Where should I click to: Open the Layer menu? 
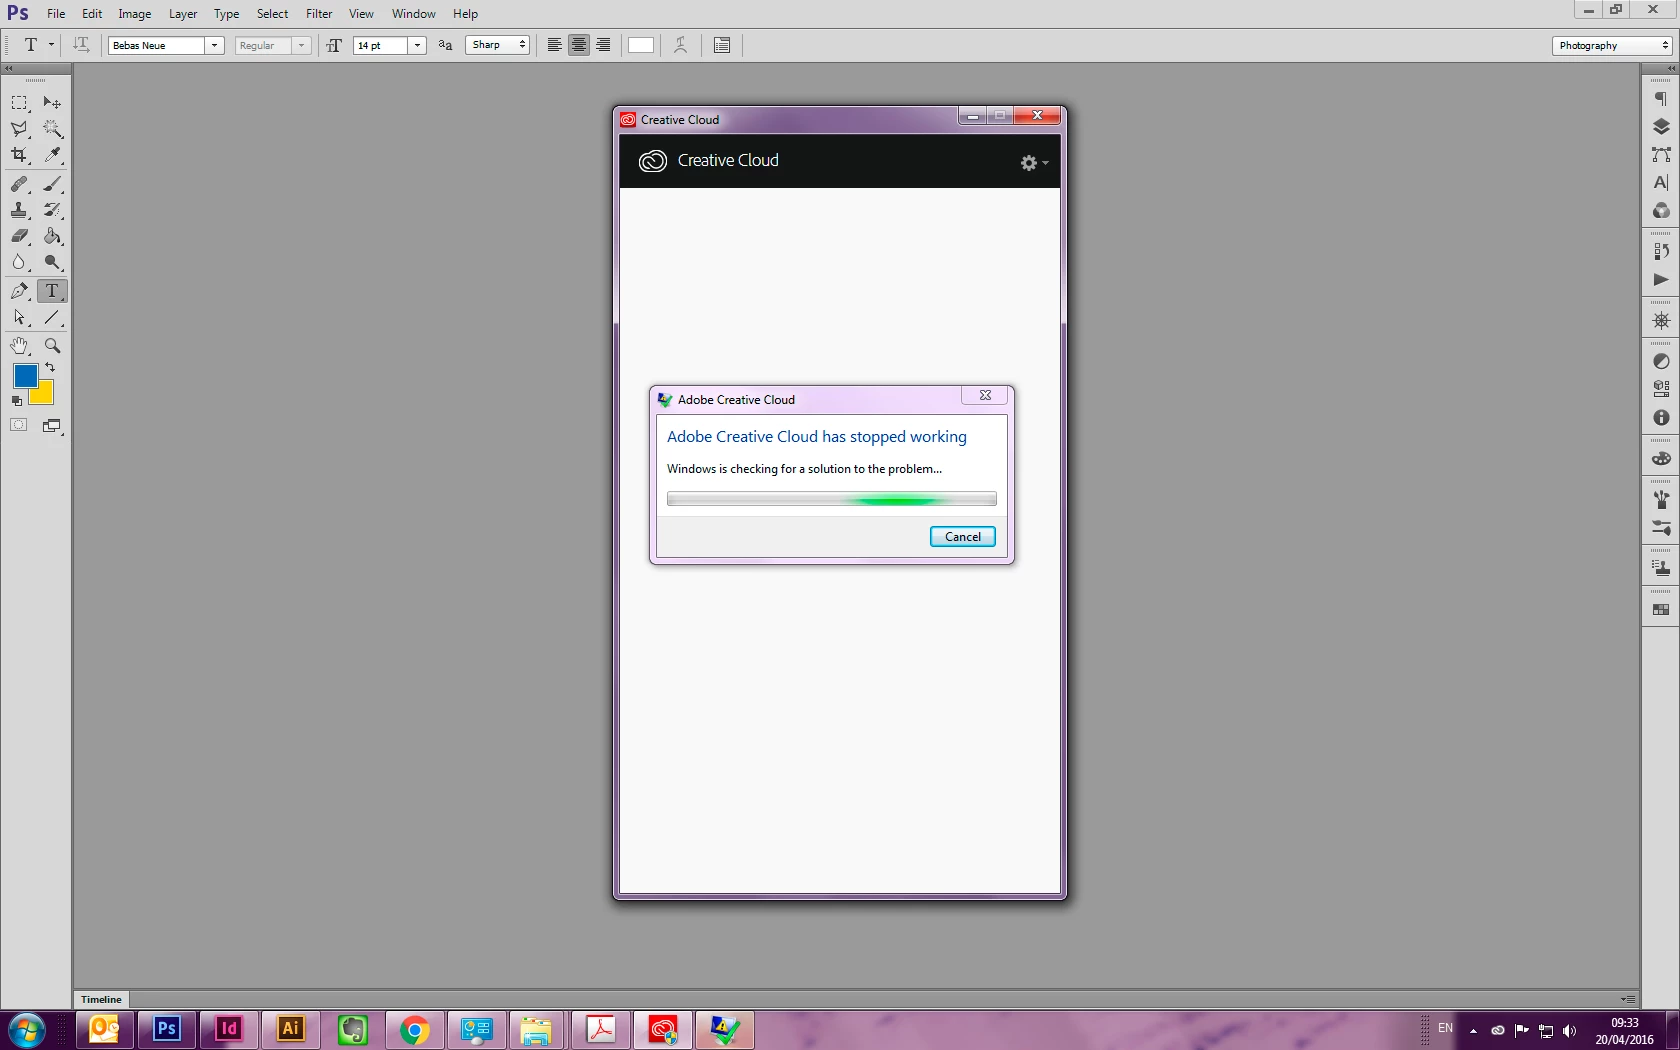tap(183, 14)
